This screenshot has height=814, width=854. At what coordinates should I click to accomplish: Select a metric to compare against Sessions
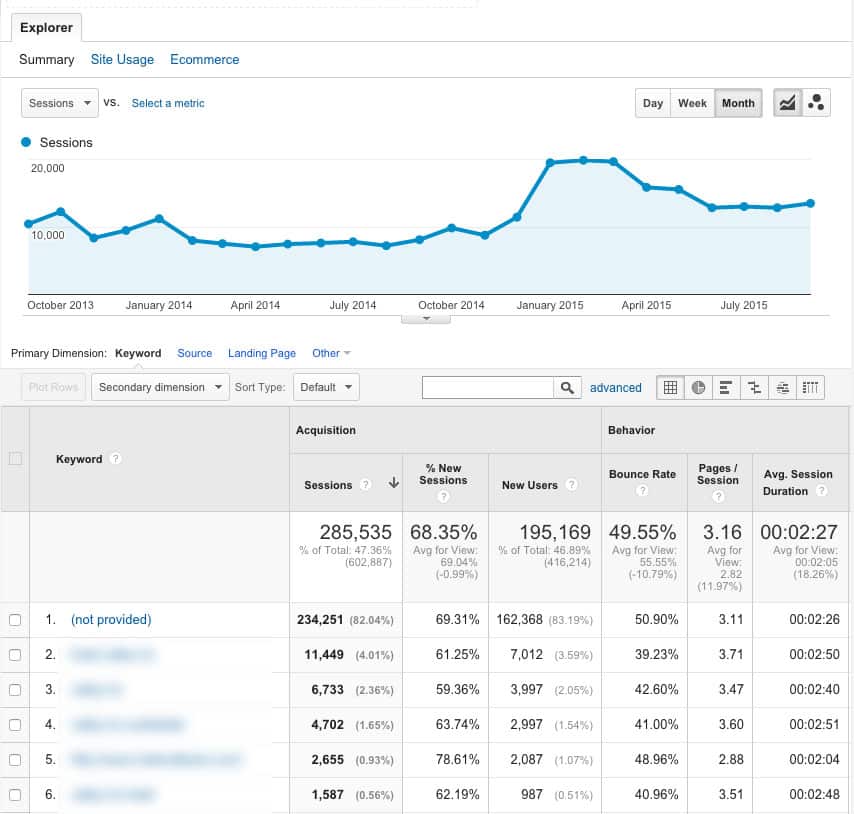[167, 102]
